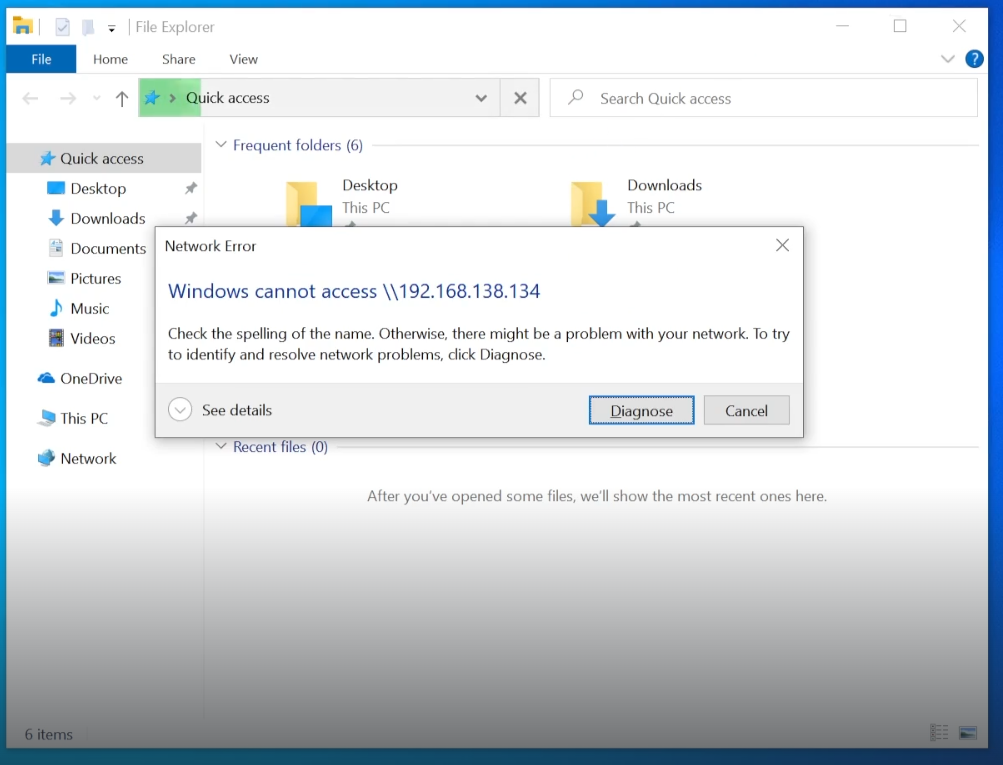The height and width of the screenshot is (765, 1003).
Task: Click the Diagnose button
Action: click(641, 410)
